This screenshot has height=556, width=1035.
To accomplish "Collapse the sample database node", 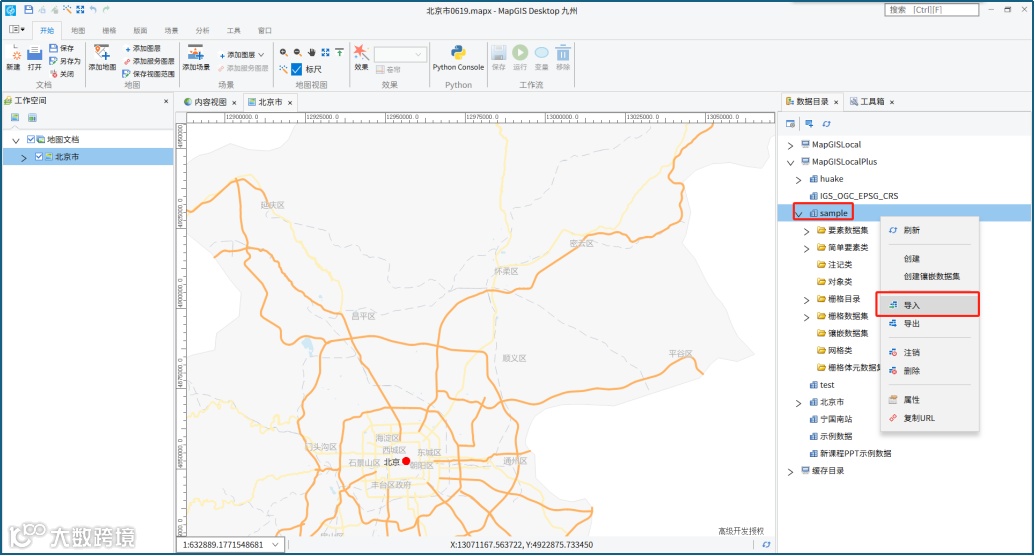I will [799, 213].
